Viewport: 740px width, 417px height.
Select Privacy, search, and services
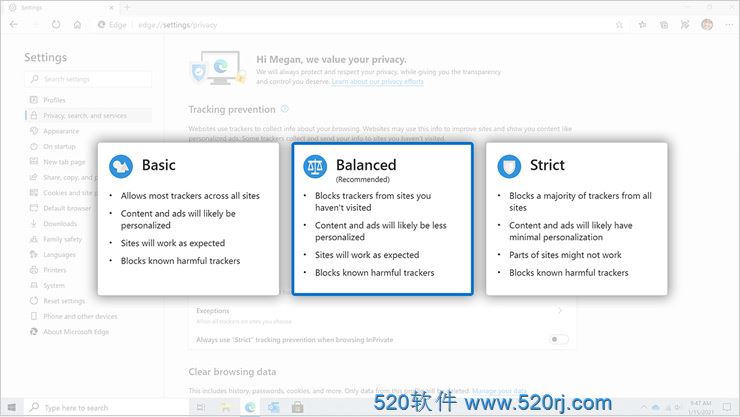[89, 116]
